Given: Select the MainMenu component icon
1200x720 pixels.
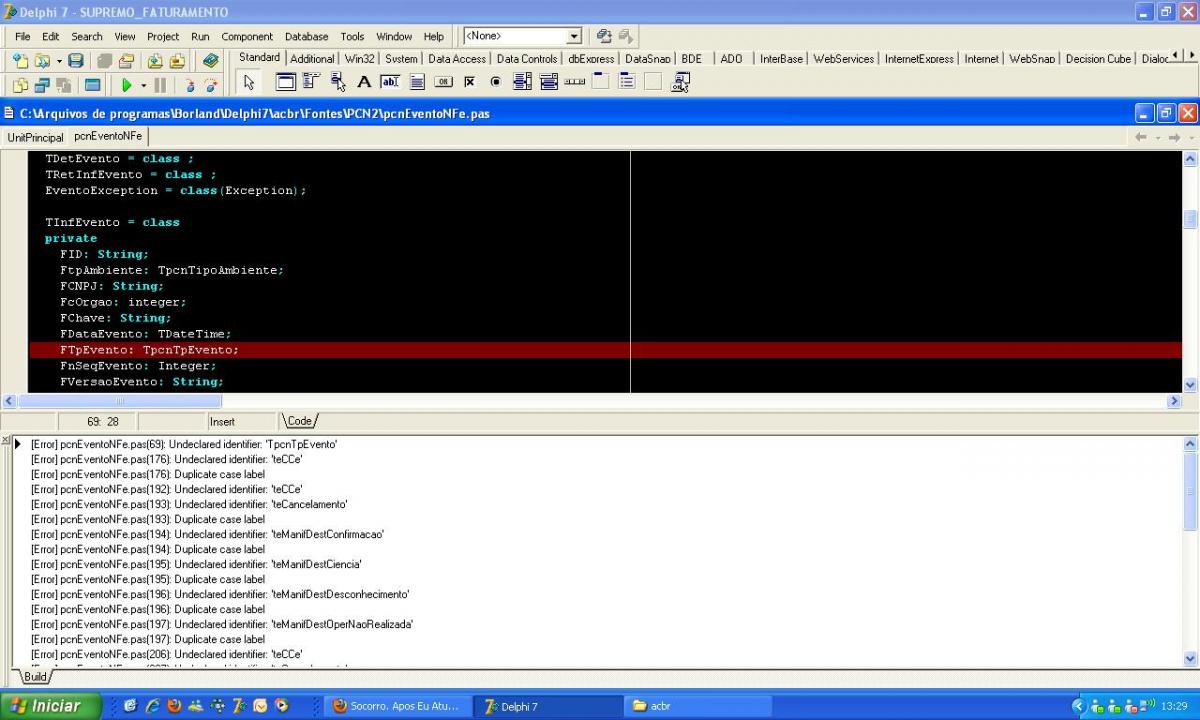Looking at the screenshot, I should click(311, 83).
